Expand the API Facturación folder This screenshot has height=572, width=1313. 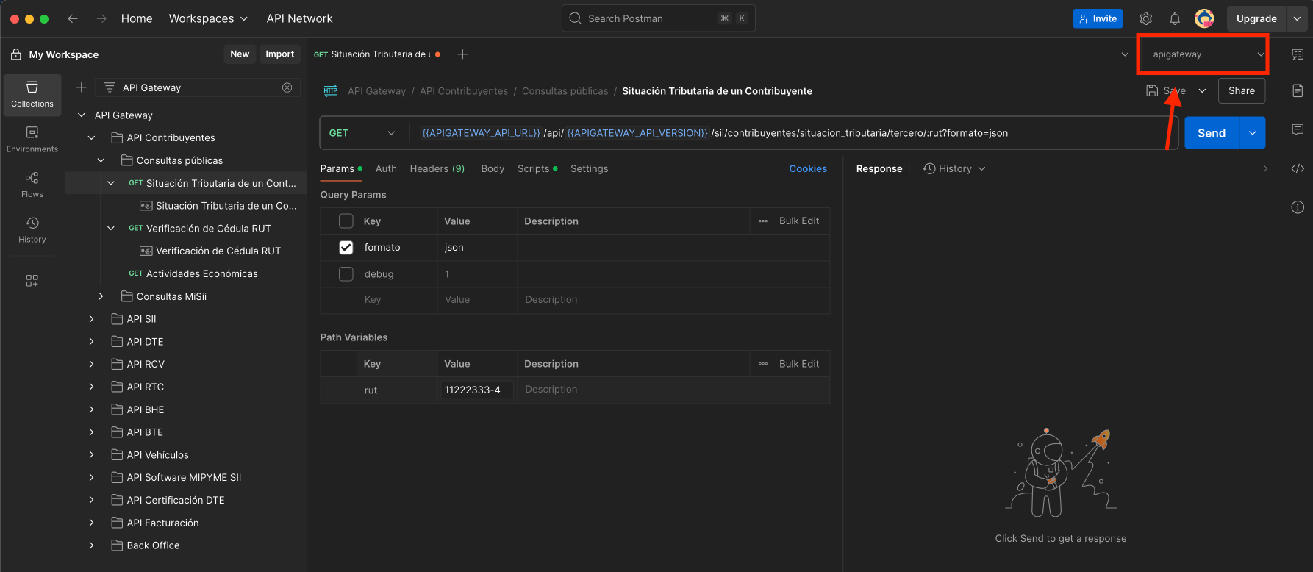92,523
